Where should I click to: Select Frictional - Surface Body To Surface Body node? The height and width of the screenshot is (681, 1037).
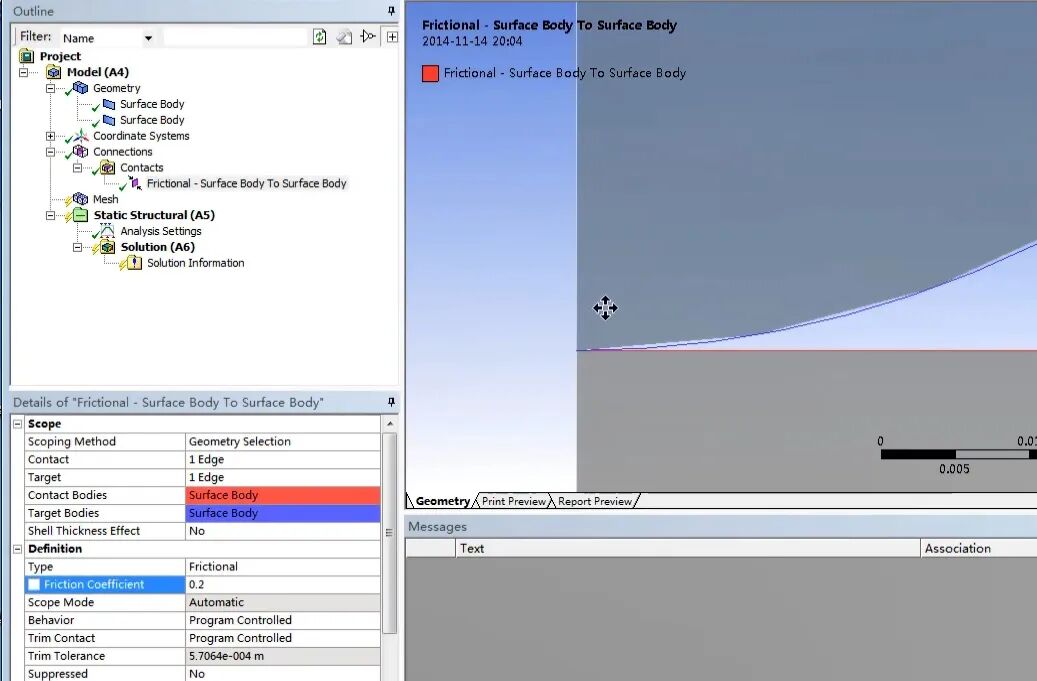click(247, 183)
